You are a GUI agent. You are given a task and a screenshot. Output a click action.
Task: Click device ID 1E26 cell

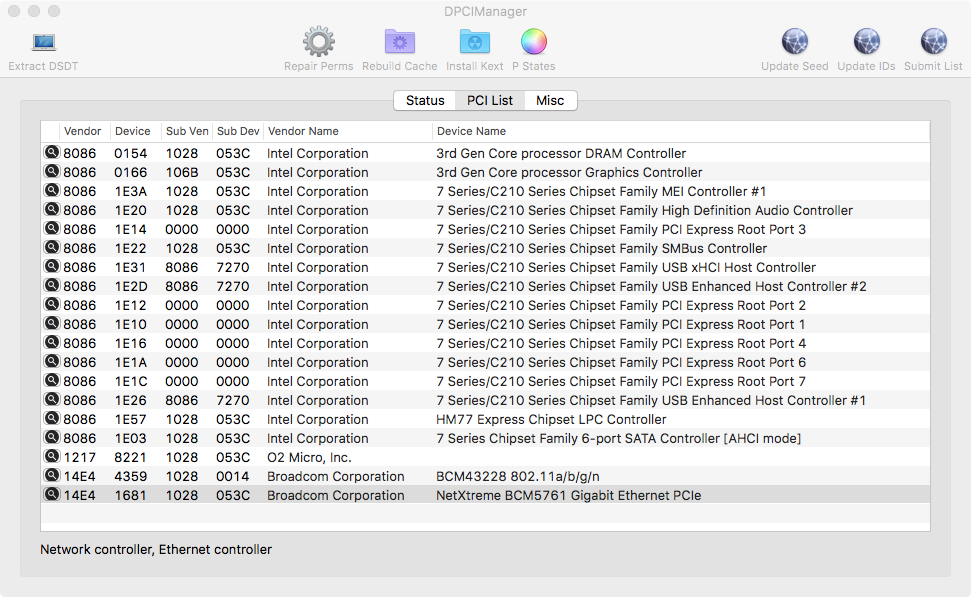click(131, 401)
